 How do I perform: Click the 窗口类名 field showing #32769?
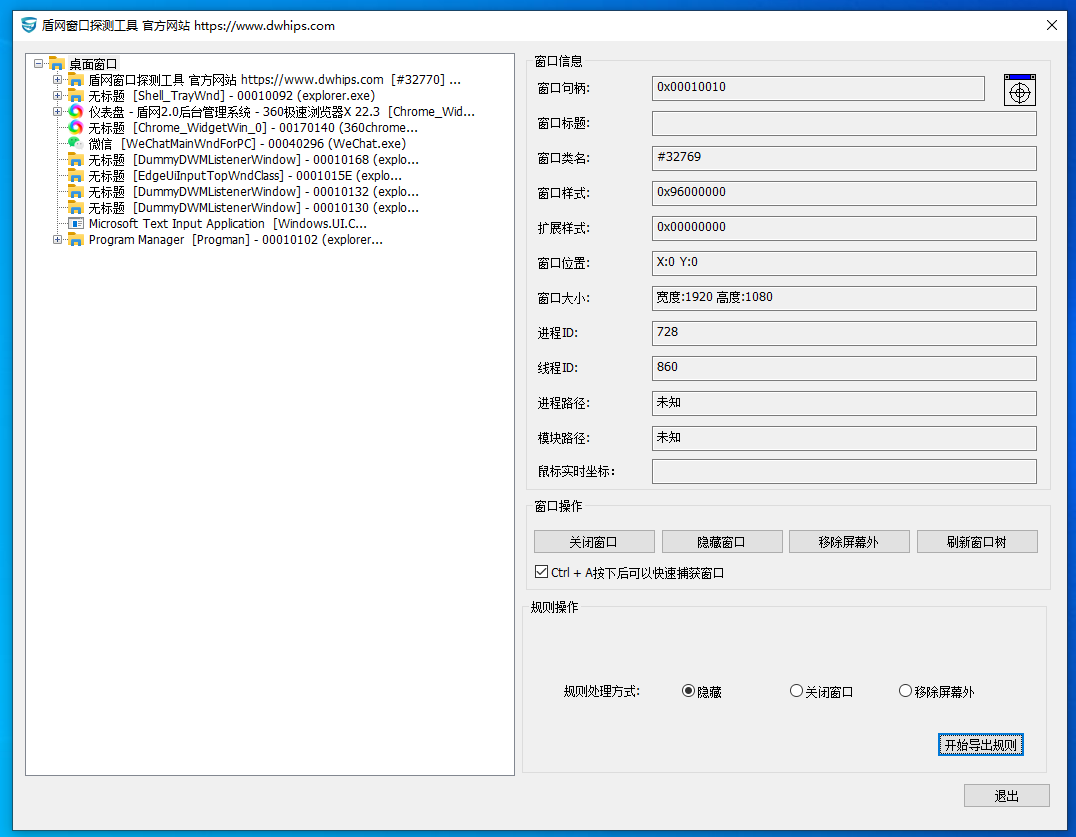point(843,158)
